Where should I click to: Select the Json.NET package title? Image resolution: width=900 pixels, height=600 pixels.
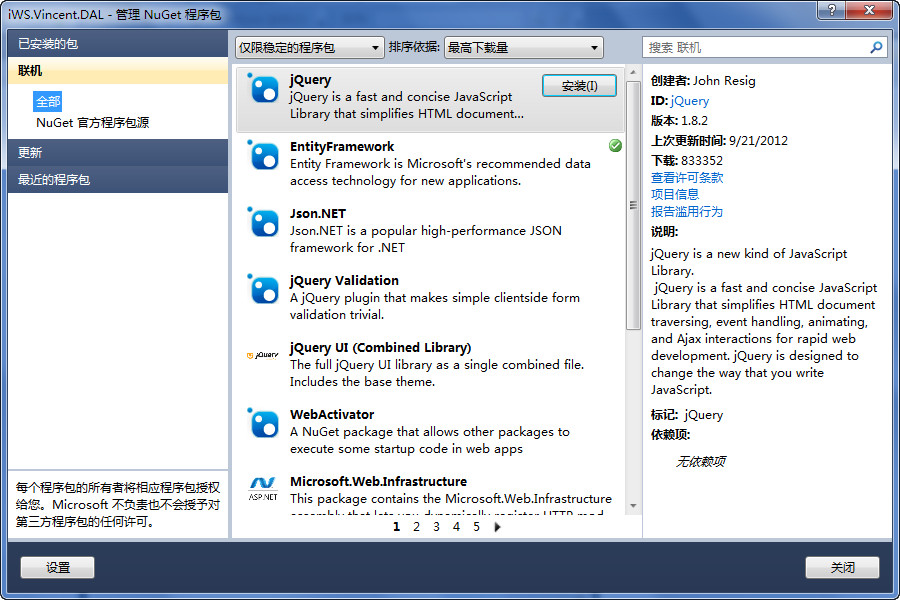pyautogui.click(x=317, y=214)
